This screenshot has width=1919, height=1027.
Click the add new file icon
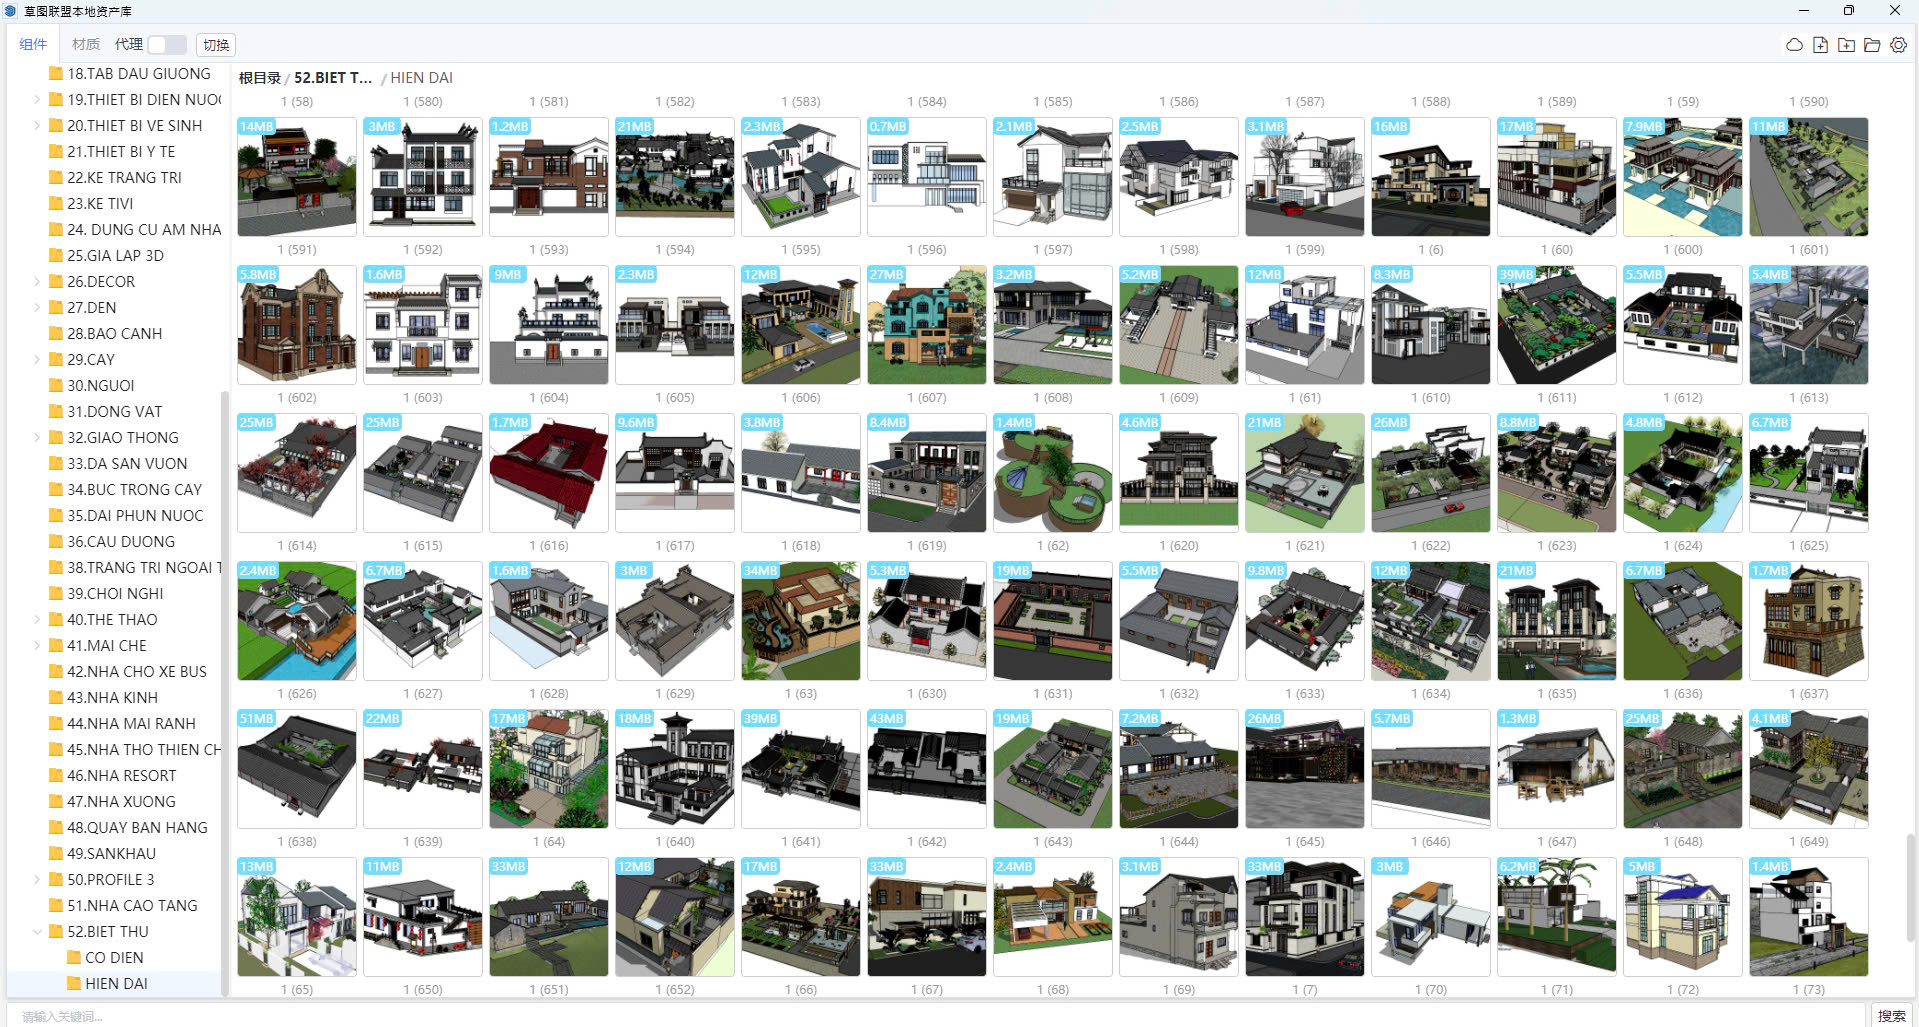(x=1820, y=45)
